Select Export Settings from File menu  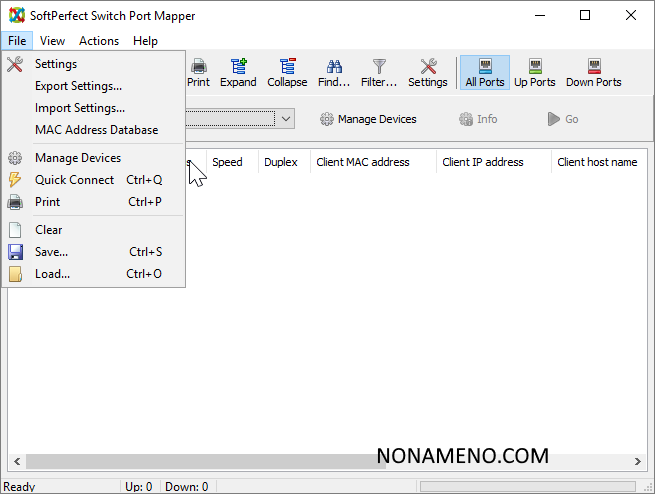click(78, 86)
